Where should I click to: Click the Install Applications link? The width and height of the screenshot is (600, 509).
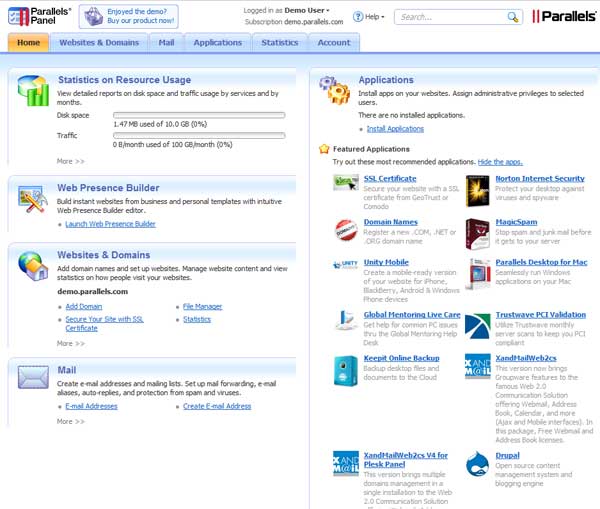(x=395, y=129)
